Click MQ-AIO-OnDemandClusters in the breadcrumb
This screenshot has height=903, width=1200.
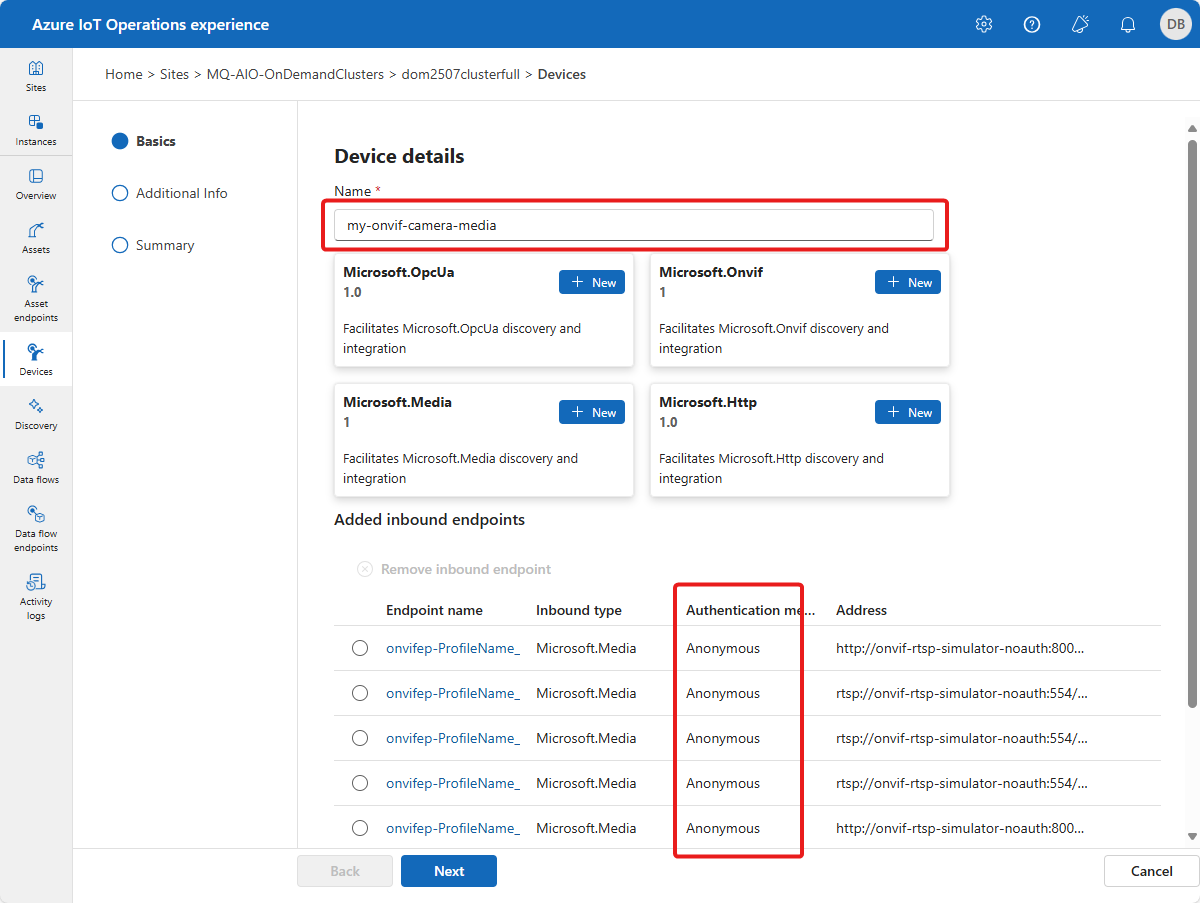(295, 74)
